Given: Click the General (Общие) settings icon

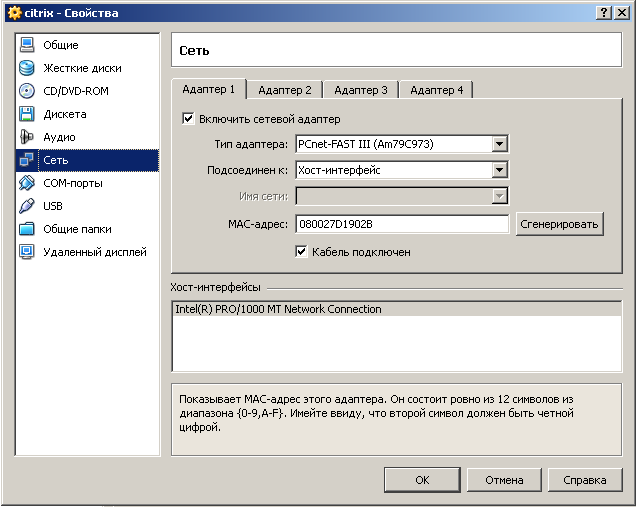Looking at the screenshot, I should tap(27, 45).
